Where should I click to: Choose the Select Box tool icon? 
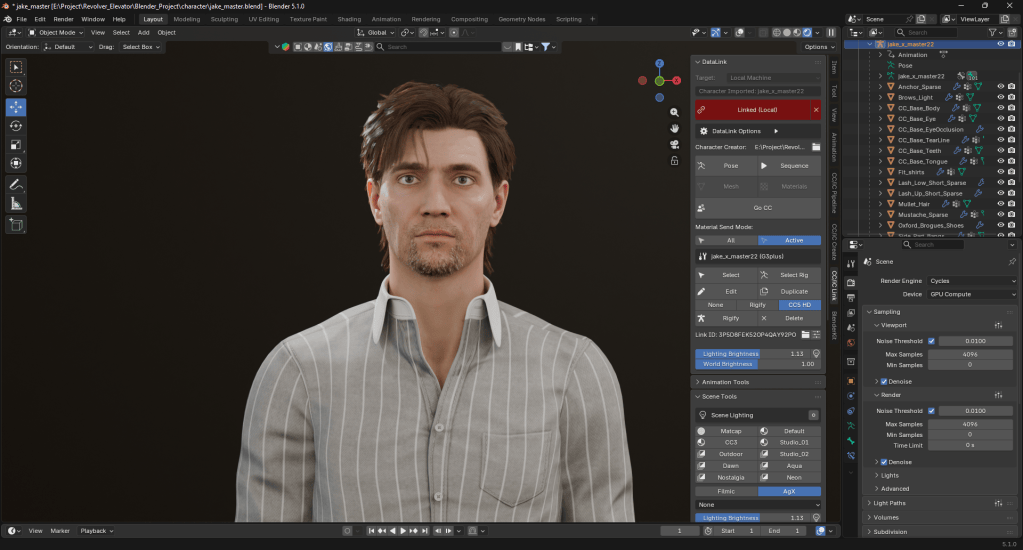[16, 67]
